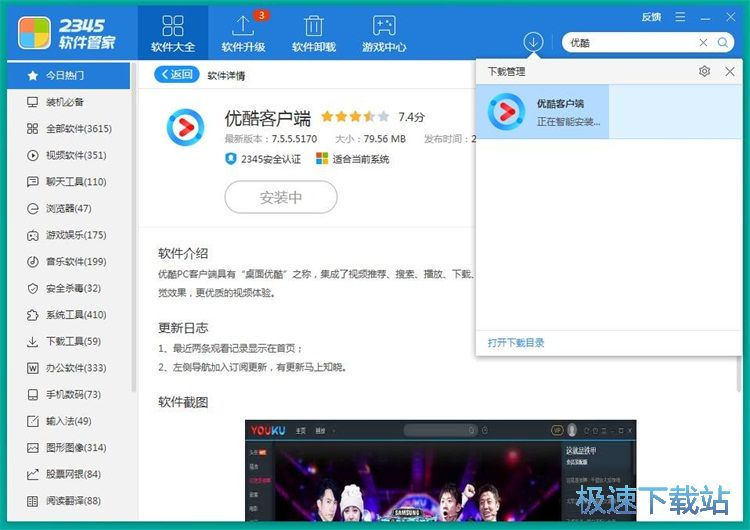The image size is (750, 530).
Task: Click the 优酷客户端 app icon in details
Action: click(x=185, y=127)
